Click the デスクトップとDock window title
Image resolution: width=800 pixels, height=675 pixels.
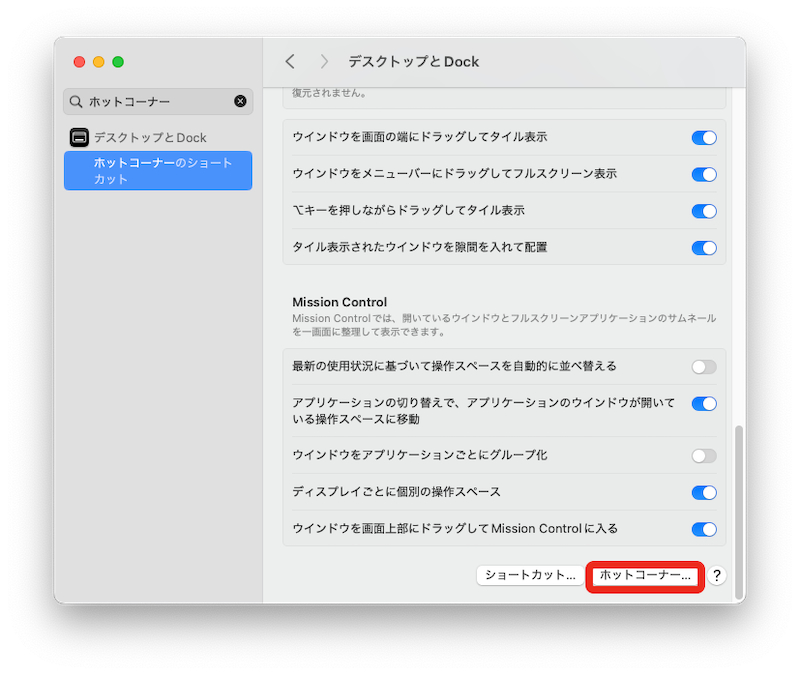coord(414,62)
